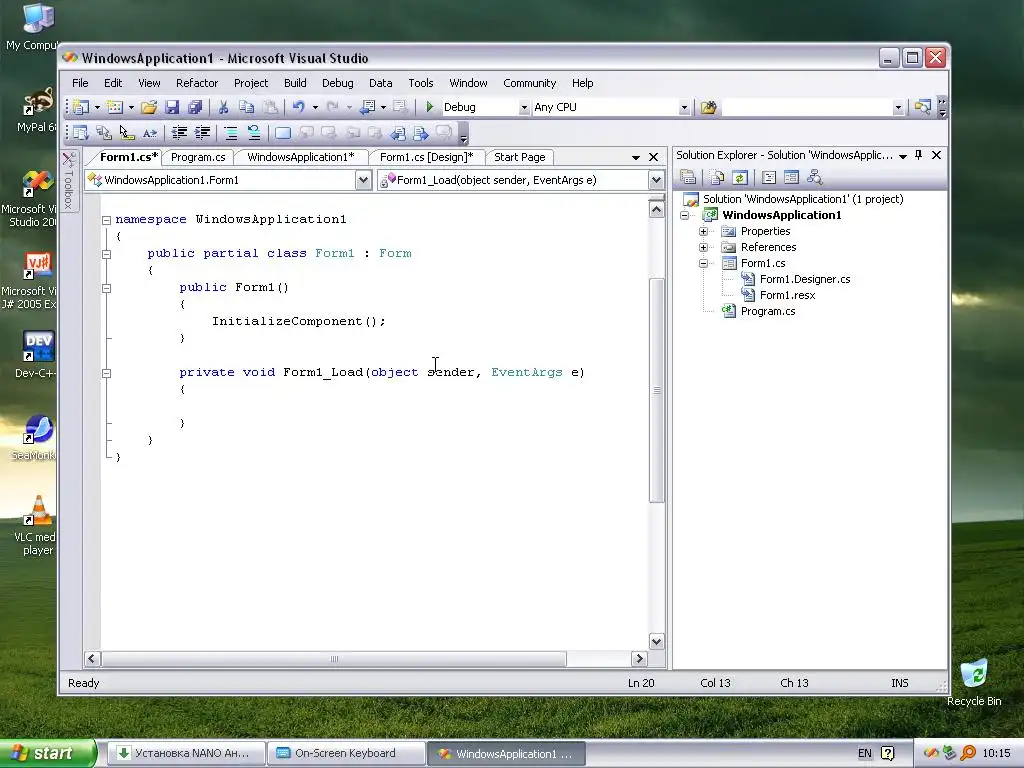The height and width of the screenshot is (768, 1024).
Task: Click the Parameter Info toolbar icon
Action: click(x=104, y=133)
